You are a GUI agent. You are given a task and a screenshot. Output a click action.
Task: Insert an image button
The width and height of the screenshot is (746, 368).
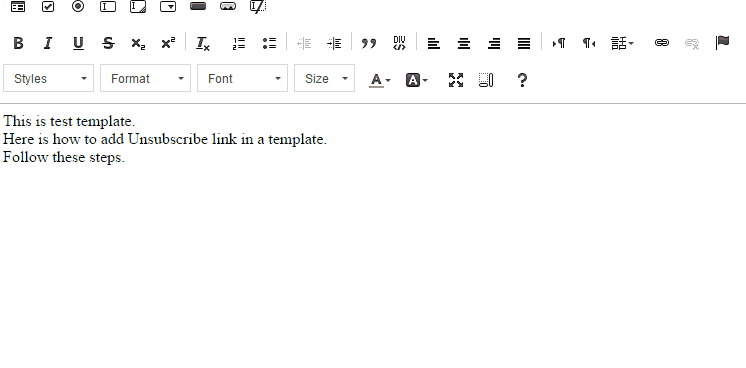click(x=228, y=6)
